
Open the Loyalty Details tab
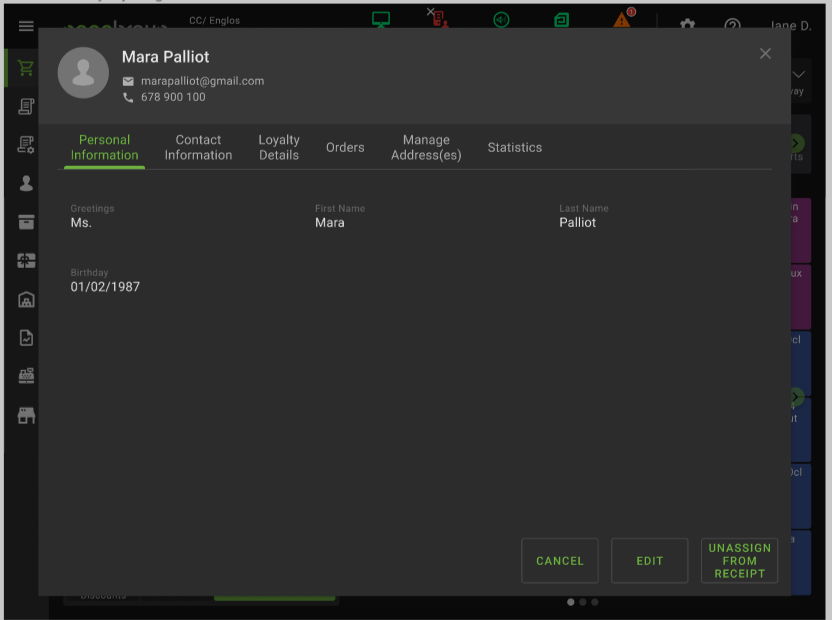279,148
